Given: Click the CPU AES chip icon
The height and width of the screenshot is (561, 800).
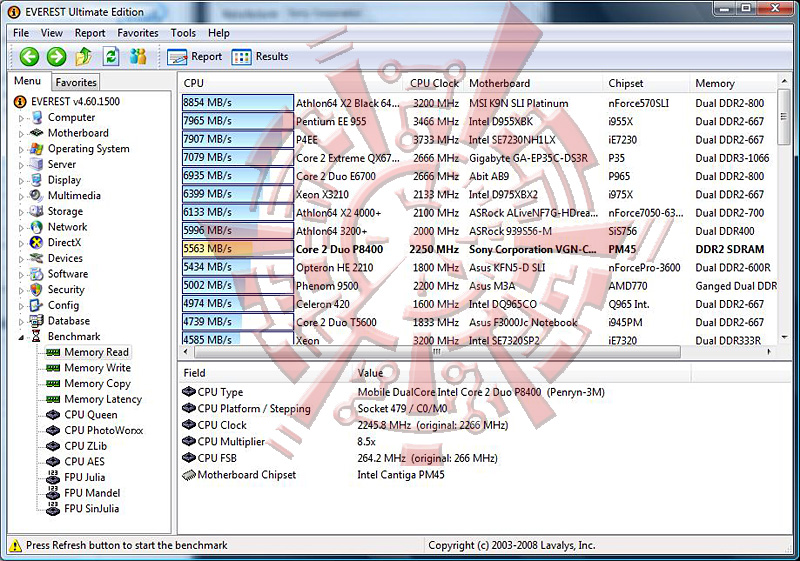Looking at the screenshot, I should pos(53,462).
